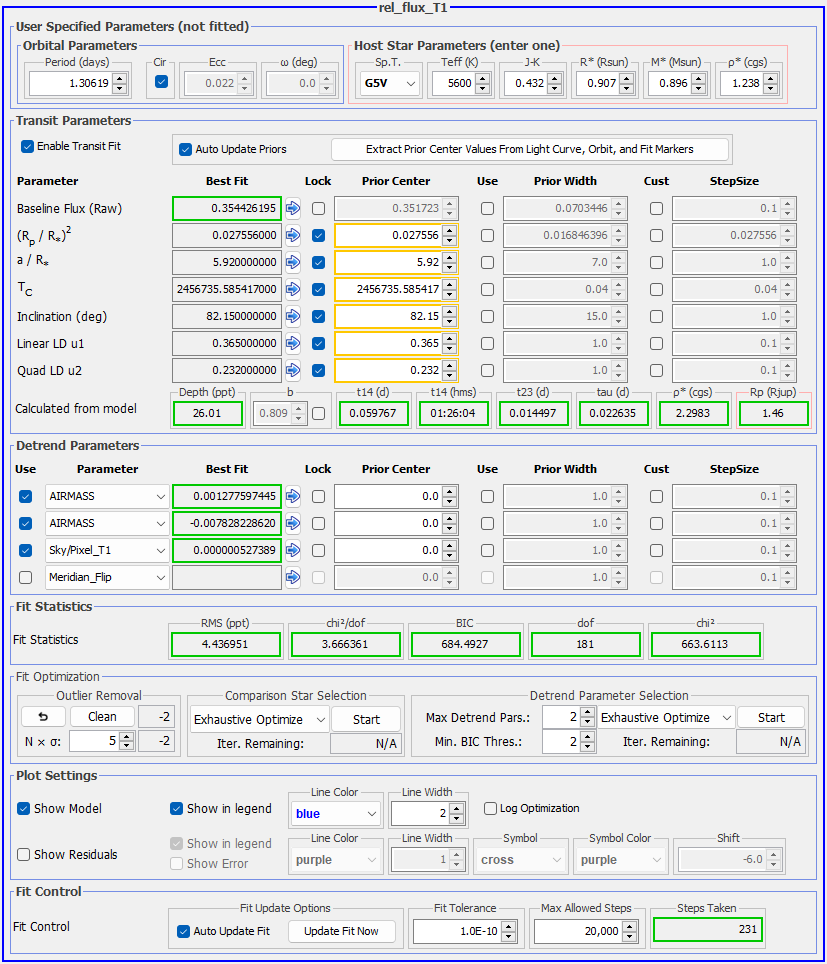
Task: Click copy arrow icon in Linear LD u1 row
Action: [293, 344]
